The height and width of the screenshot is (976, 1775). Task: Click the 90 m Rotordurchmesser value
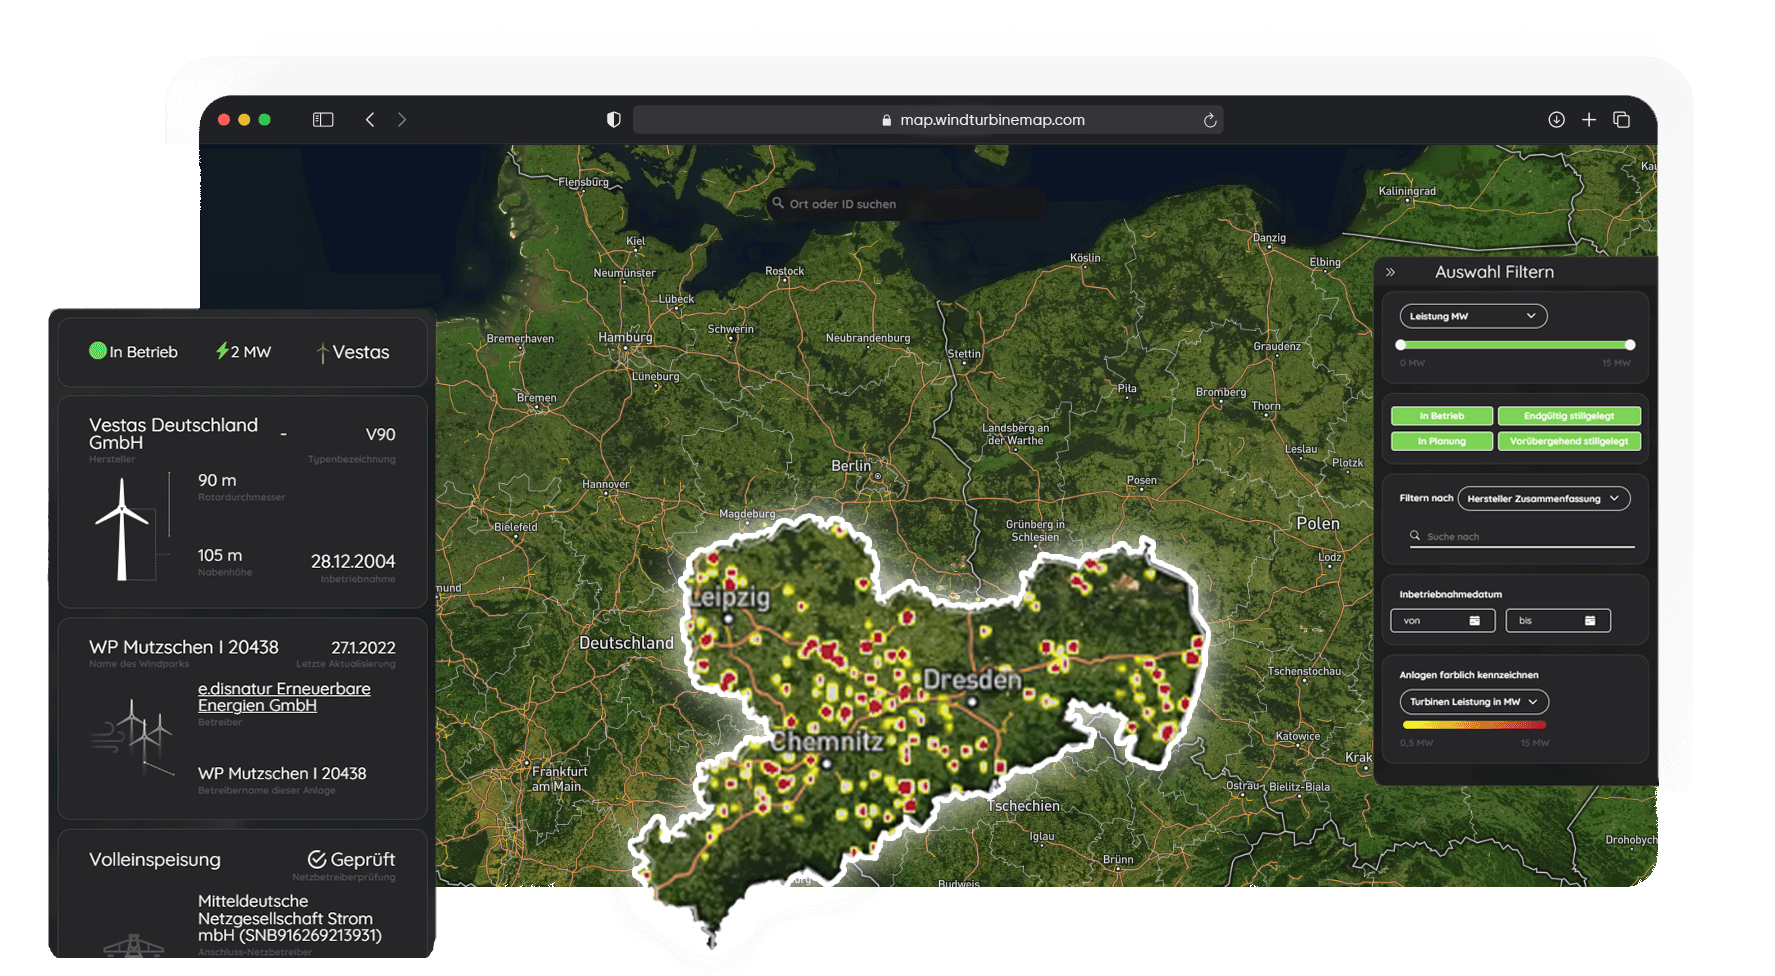217,481
